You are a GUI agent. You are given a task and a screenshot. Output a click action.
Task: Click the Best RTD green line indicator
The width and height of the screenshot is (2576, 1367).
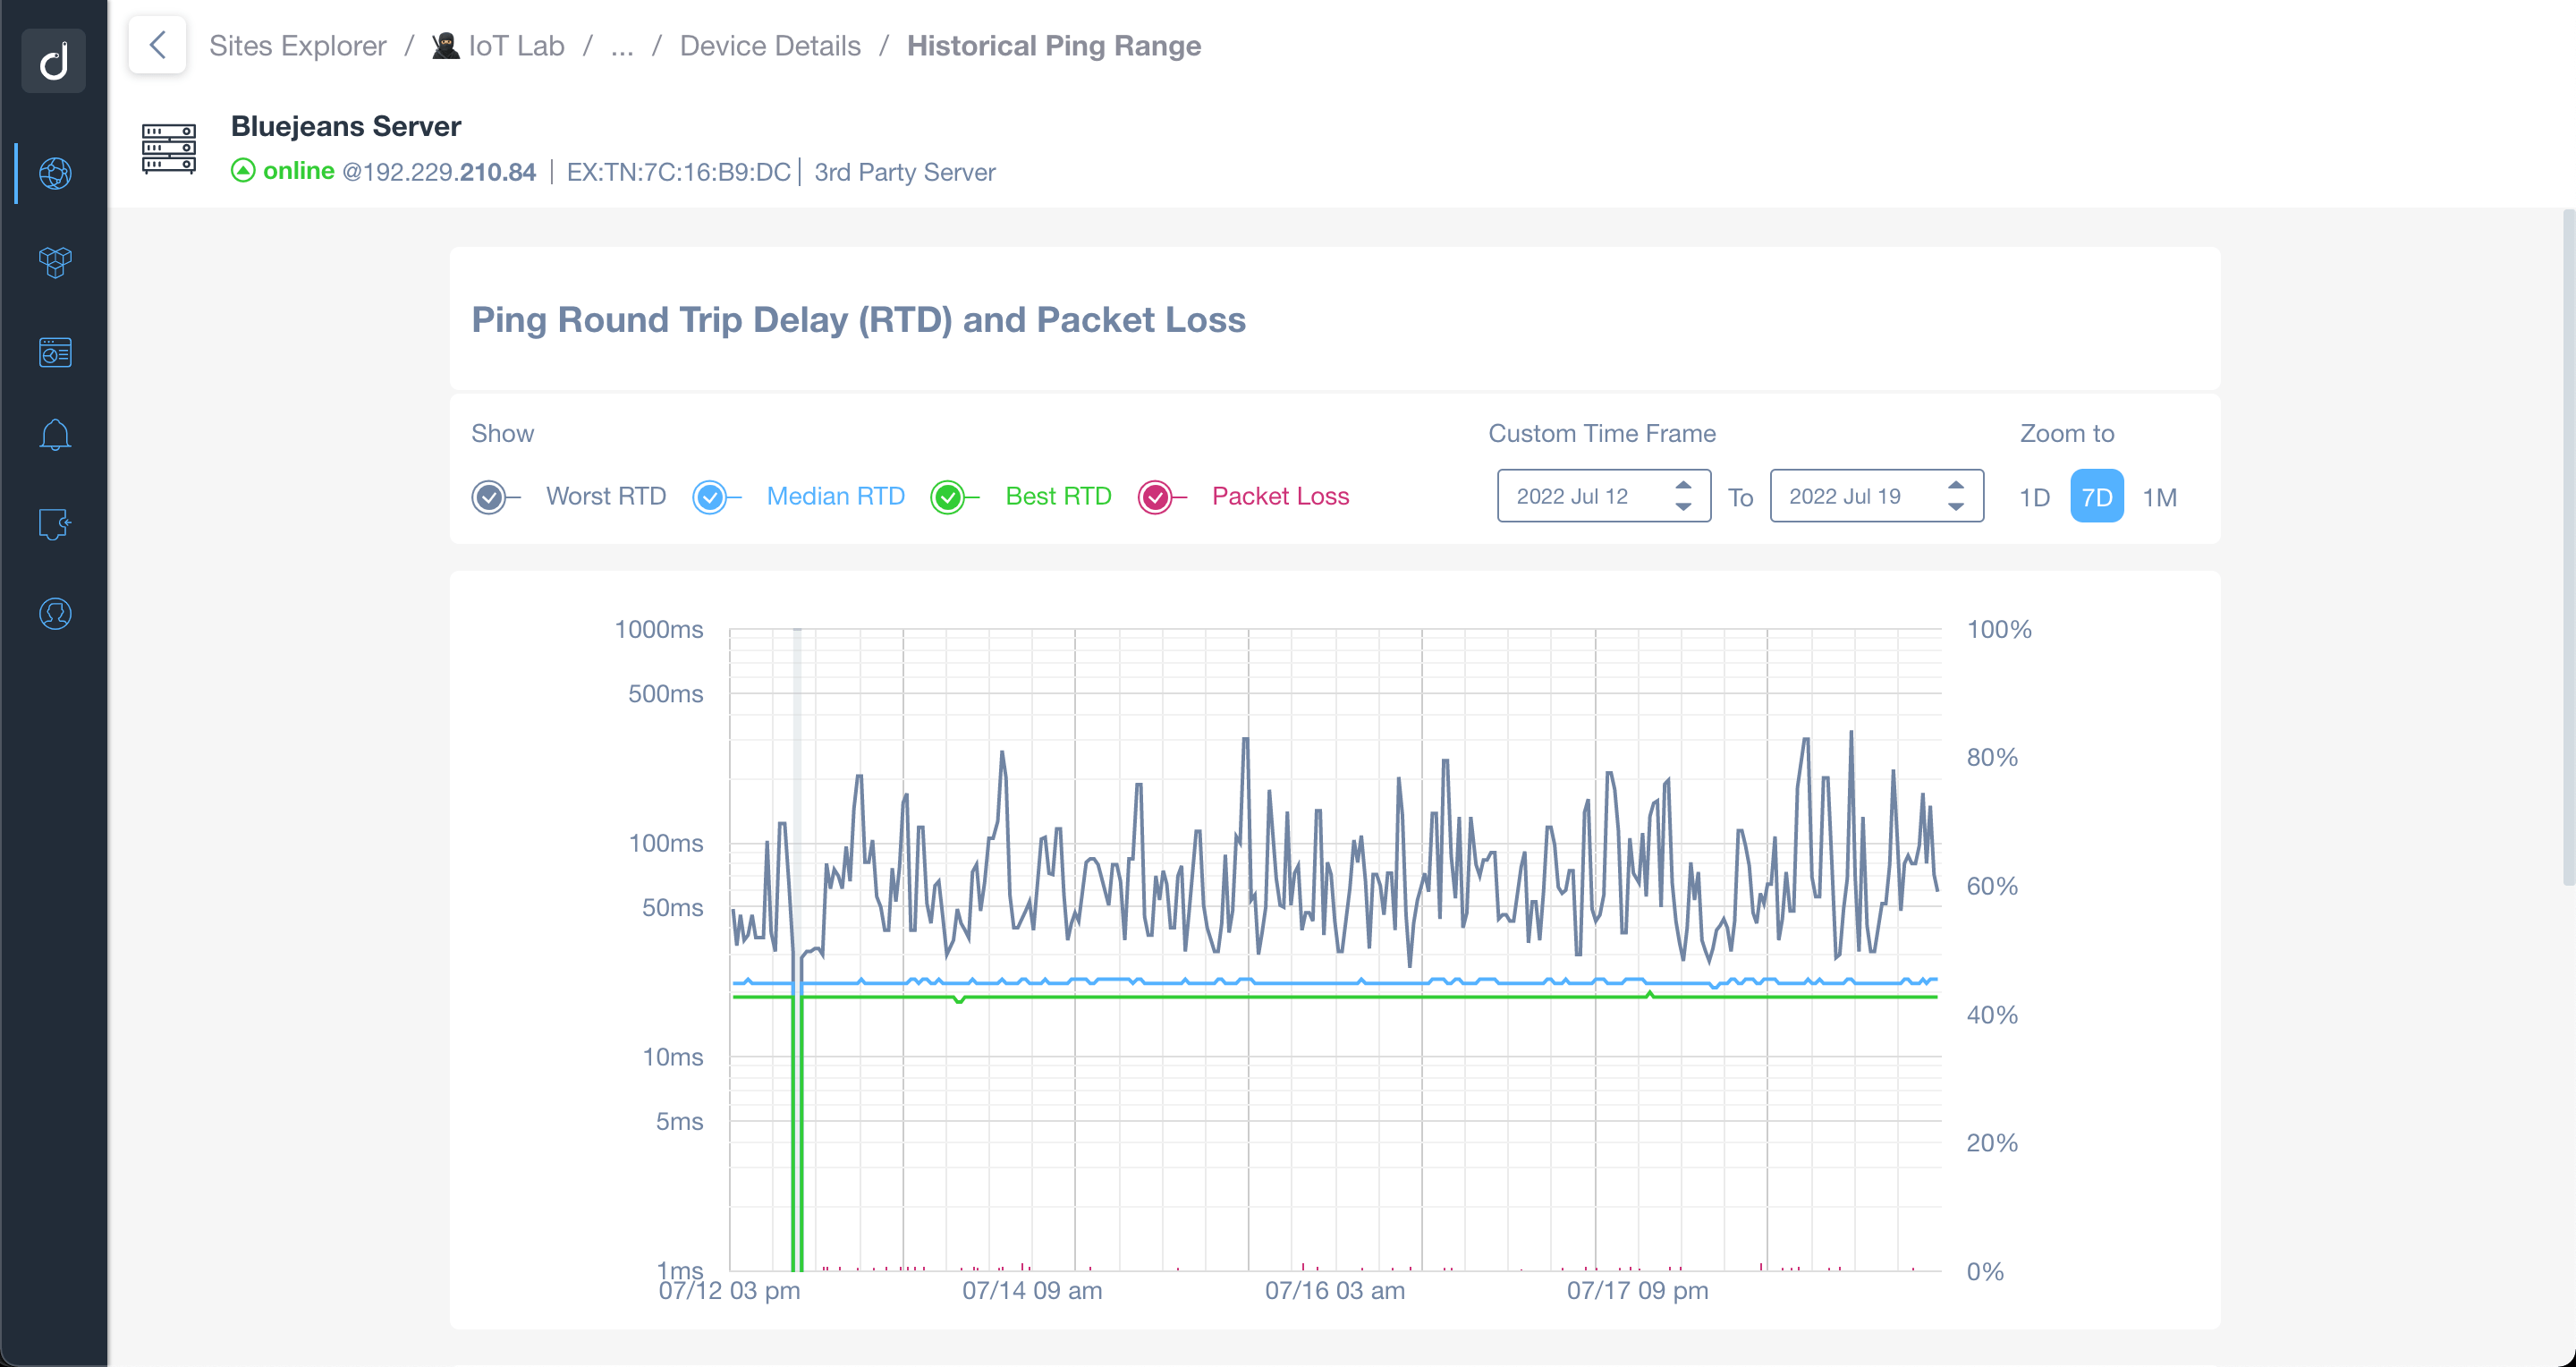click(947, 497)
